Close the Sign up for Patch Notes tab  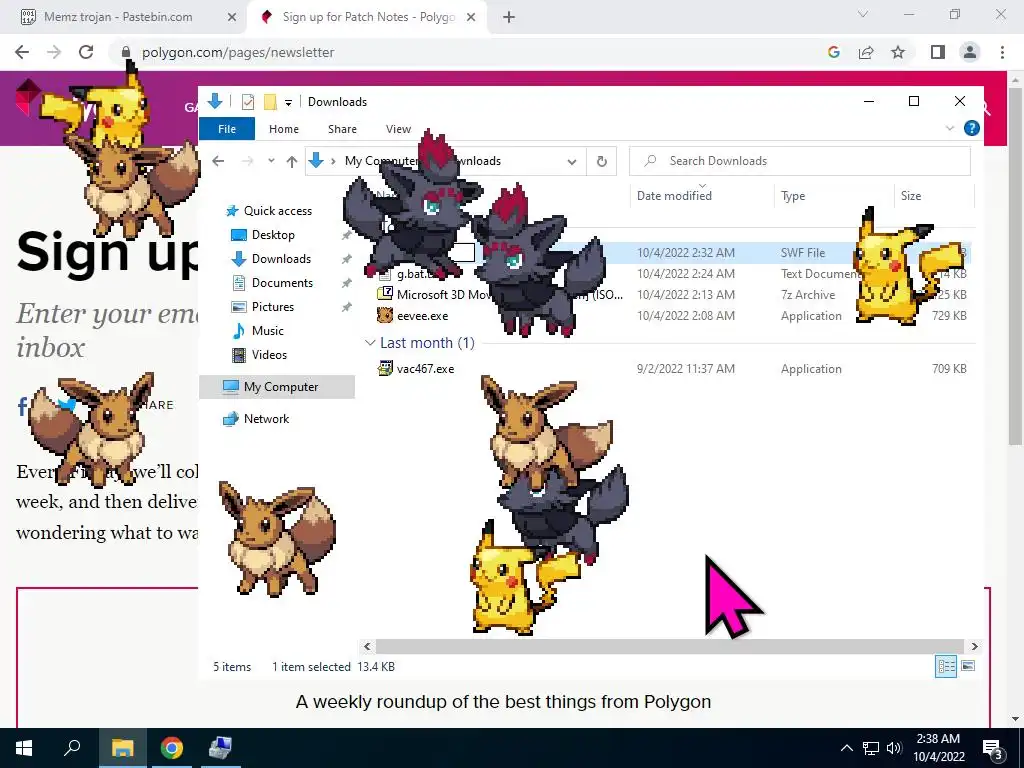[x=471, y=17]
